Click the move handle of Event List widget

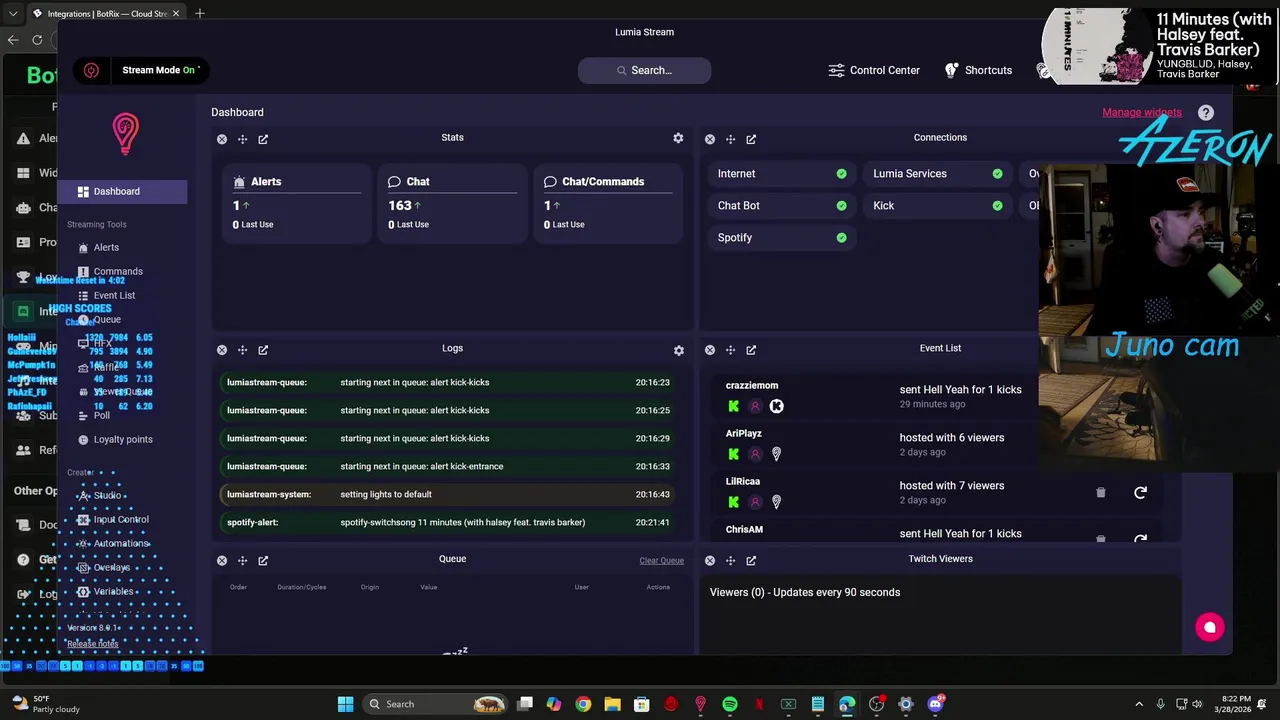[730, 350]
